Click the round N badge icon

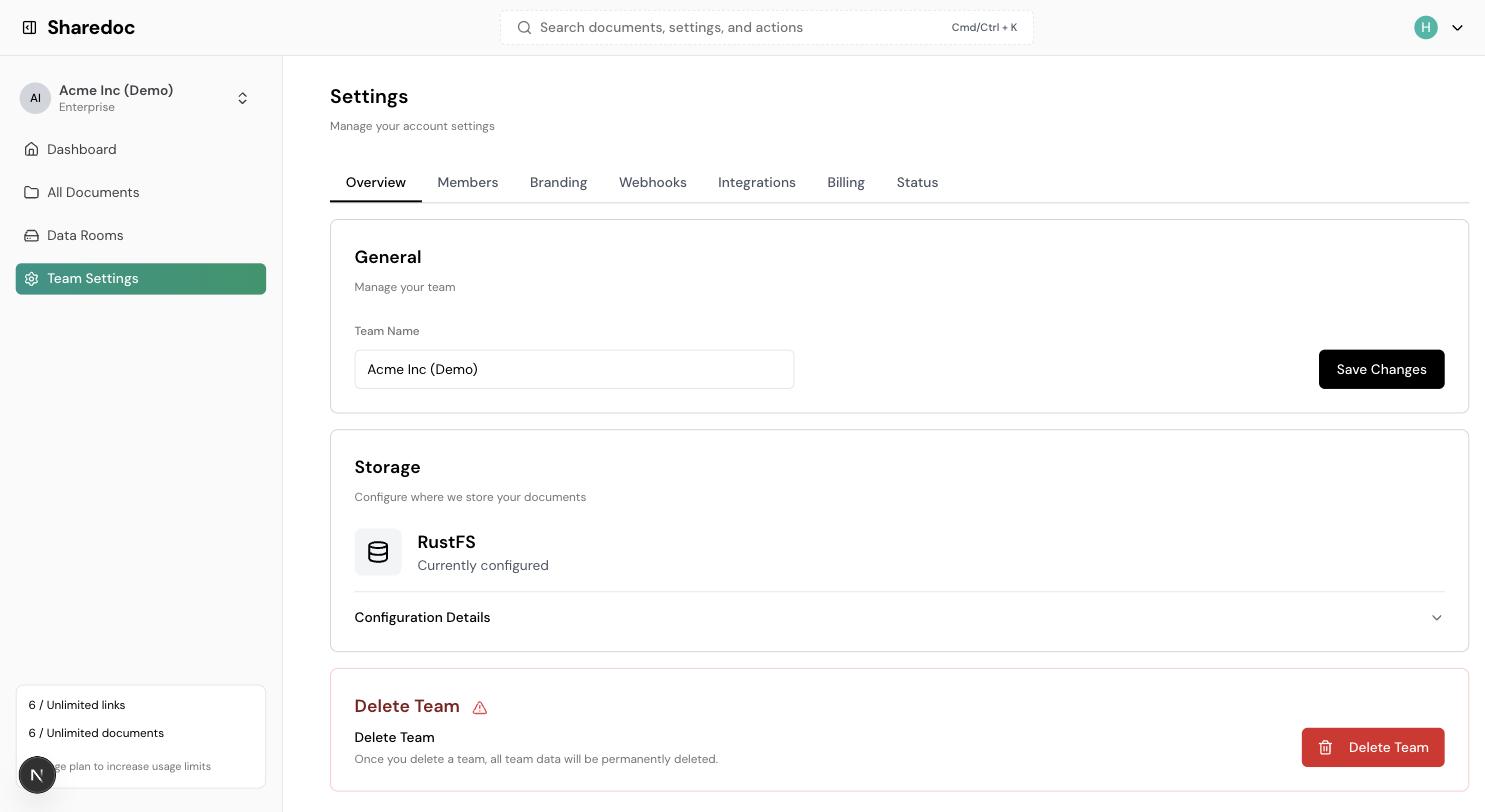tap(37, 775)
